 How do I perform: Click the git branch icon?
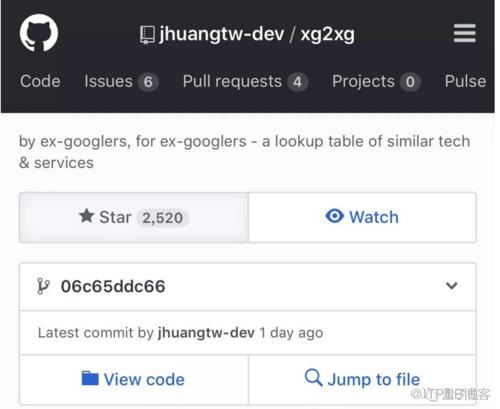[43, 286]
